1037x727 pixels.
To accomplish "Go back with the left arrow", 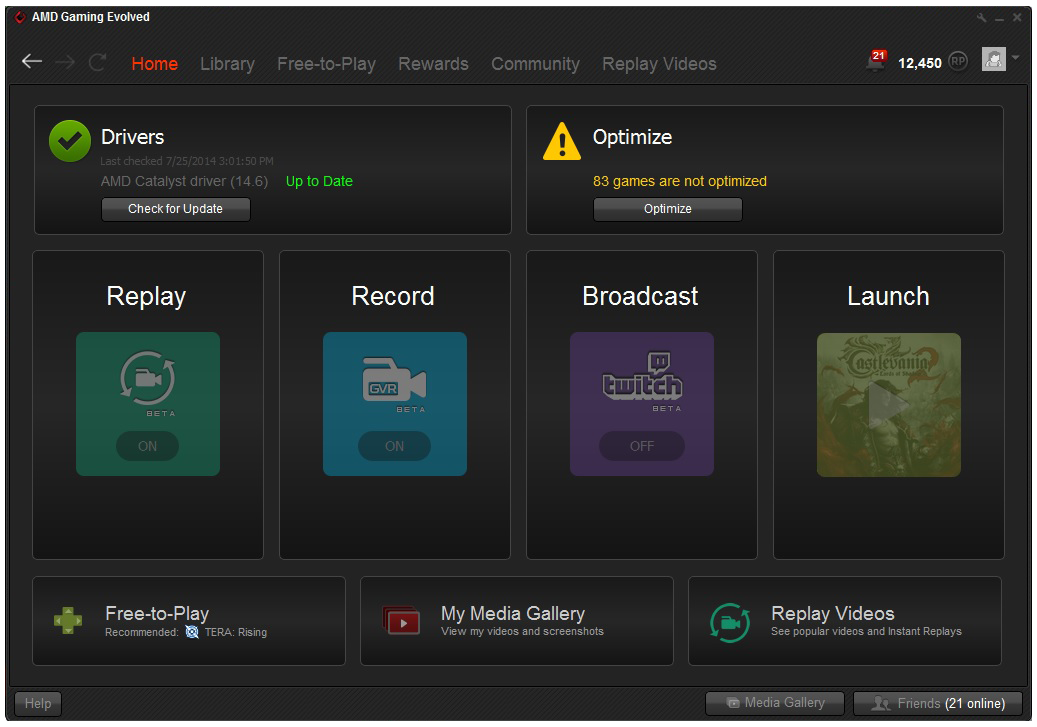I will [32, 62].
